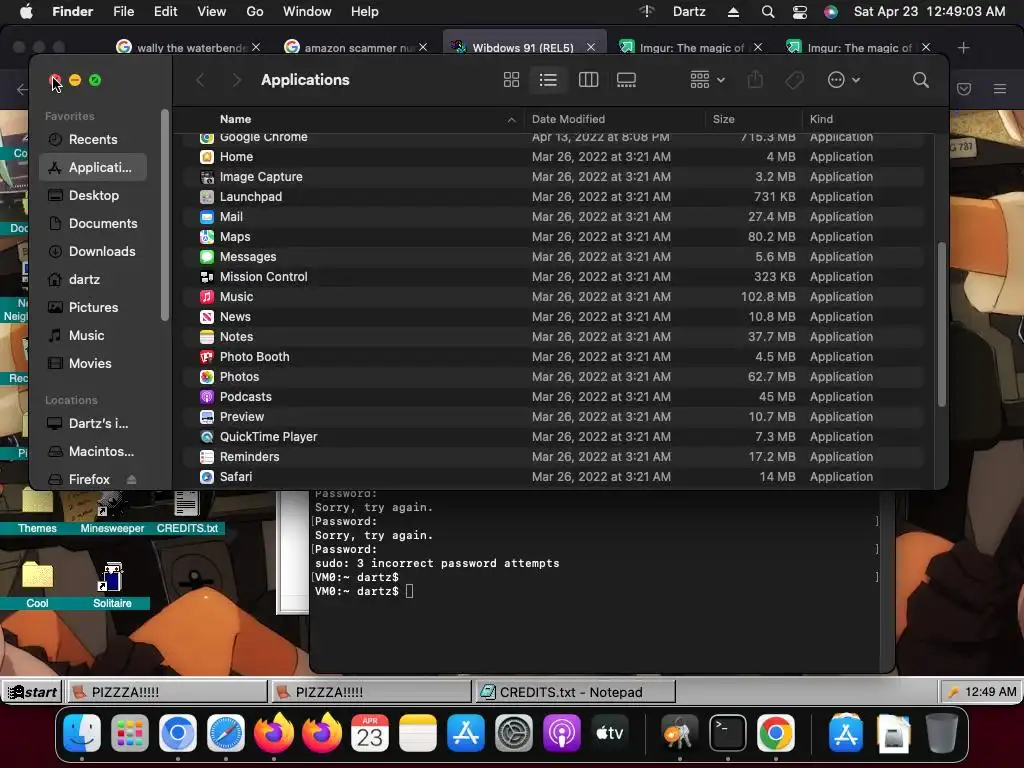This screenshot has width=1024, height=768.
Task: Open the File menu
Action: tap(123, 12)
